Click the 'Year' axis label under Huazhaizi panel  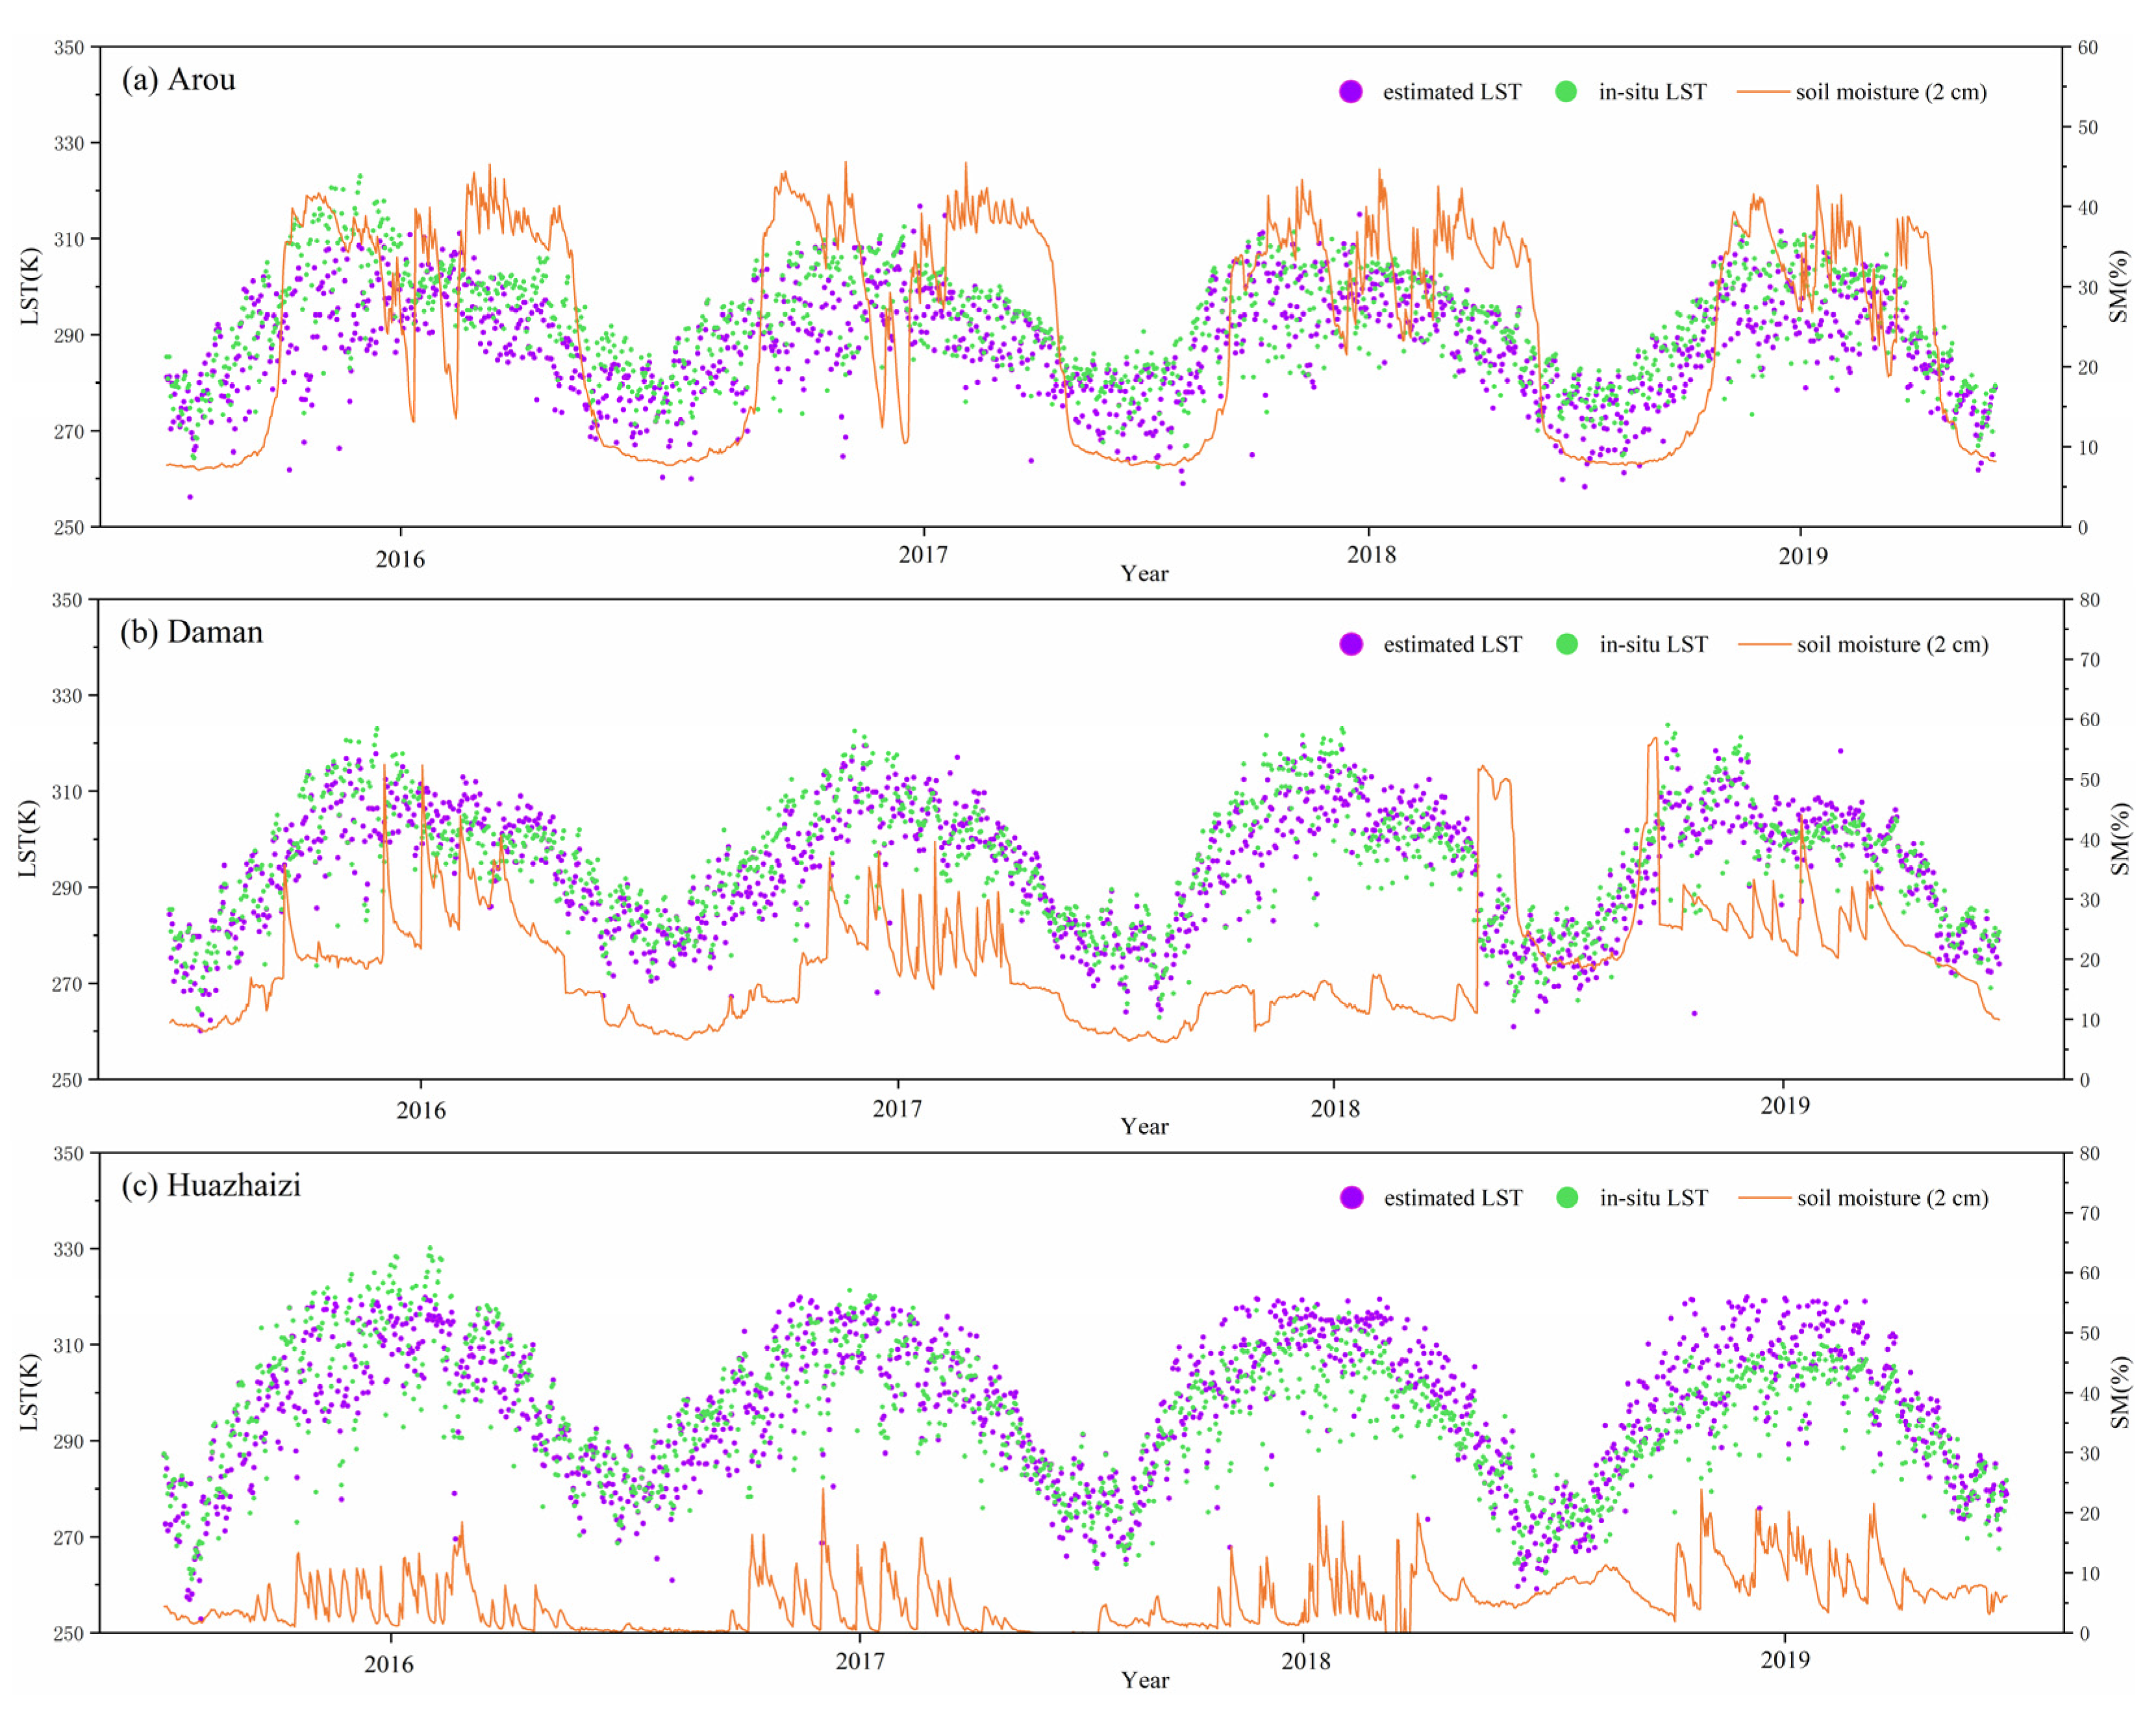(1145, 1679)
